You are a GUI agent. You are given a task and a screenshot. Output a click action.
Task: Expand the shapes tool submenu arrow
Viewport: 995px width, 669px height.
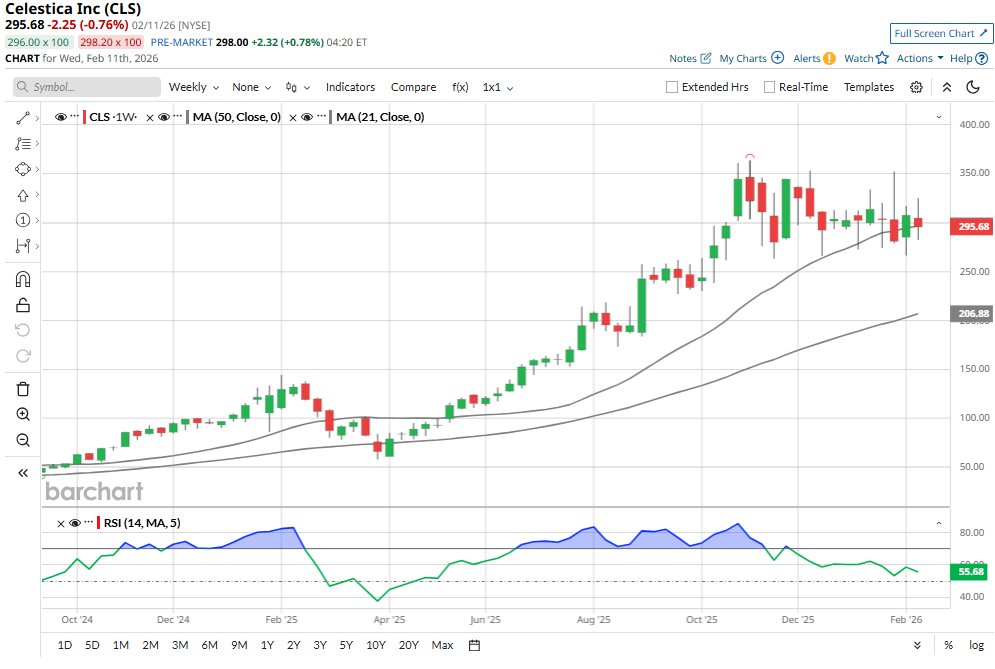point(37,169)
